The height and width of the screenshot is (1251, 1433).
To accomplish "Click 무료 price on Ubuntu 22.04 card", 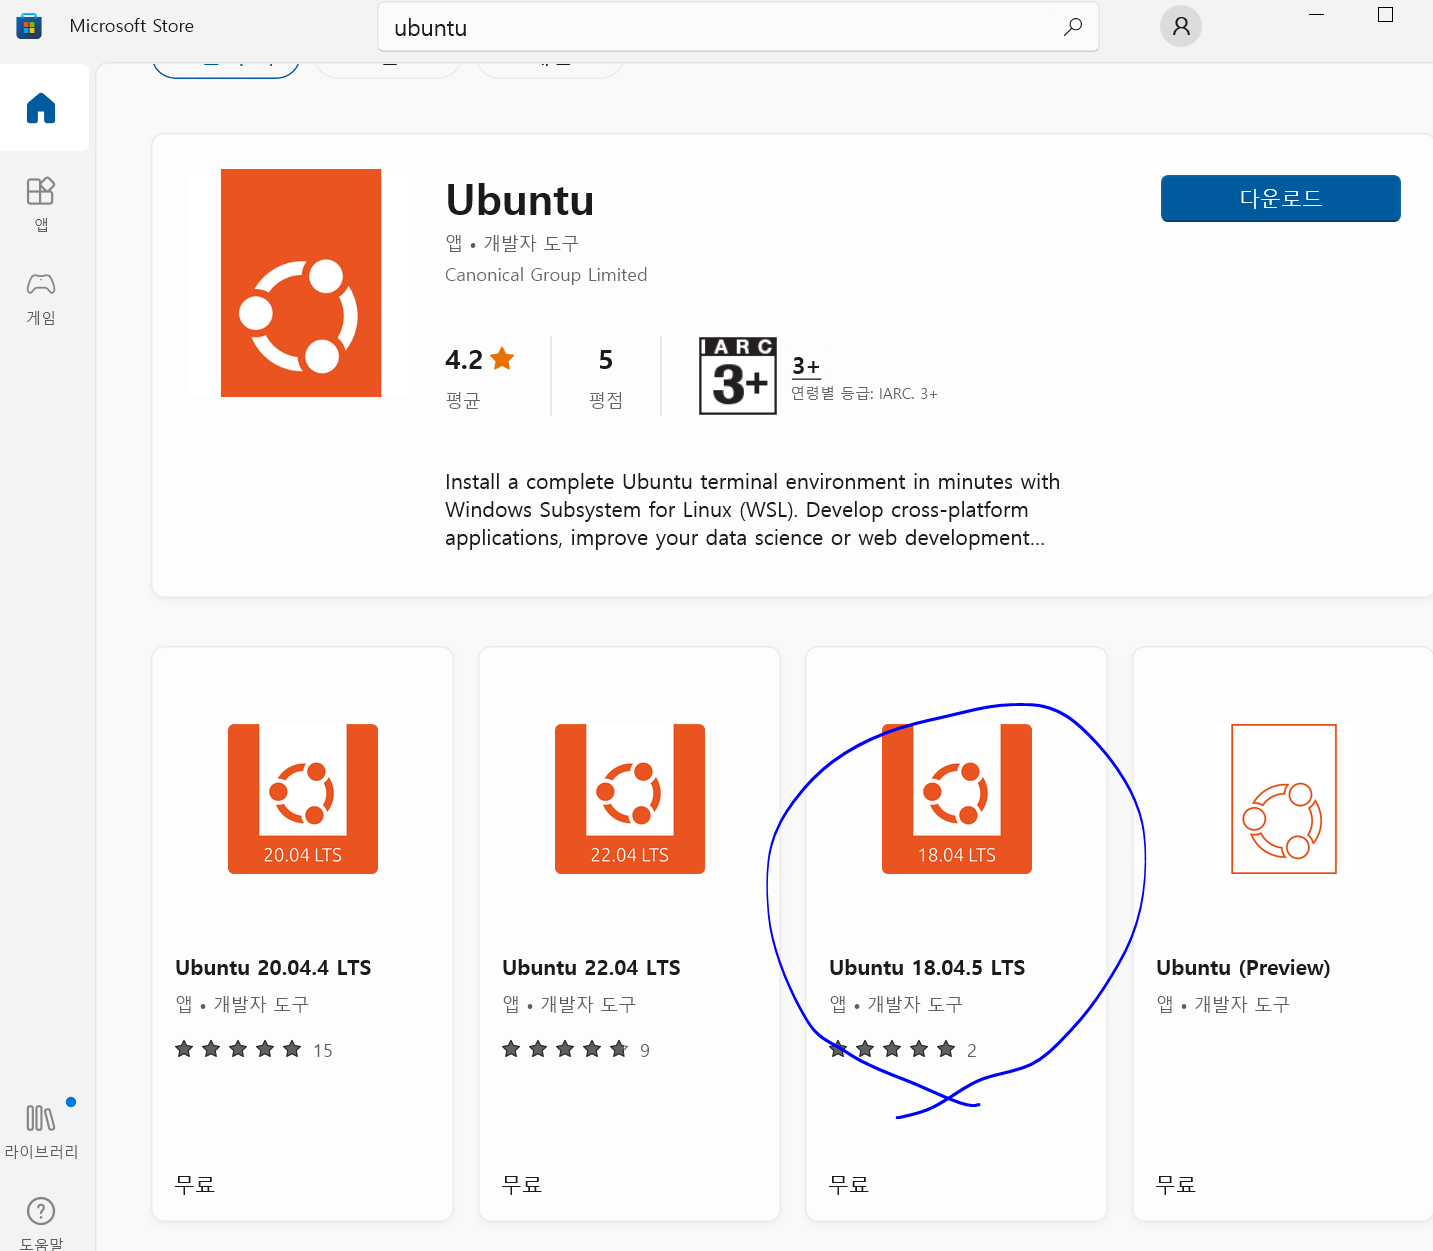I will (522, 1185).
